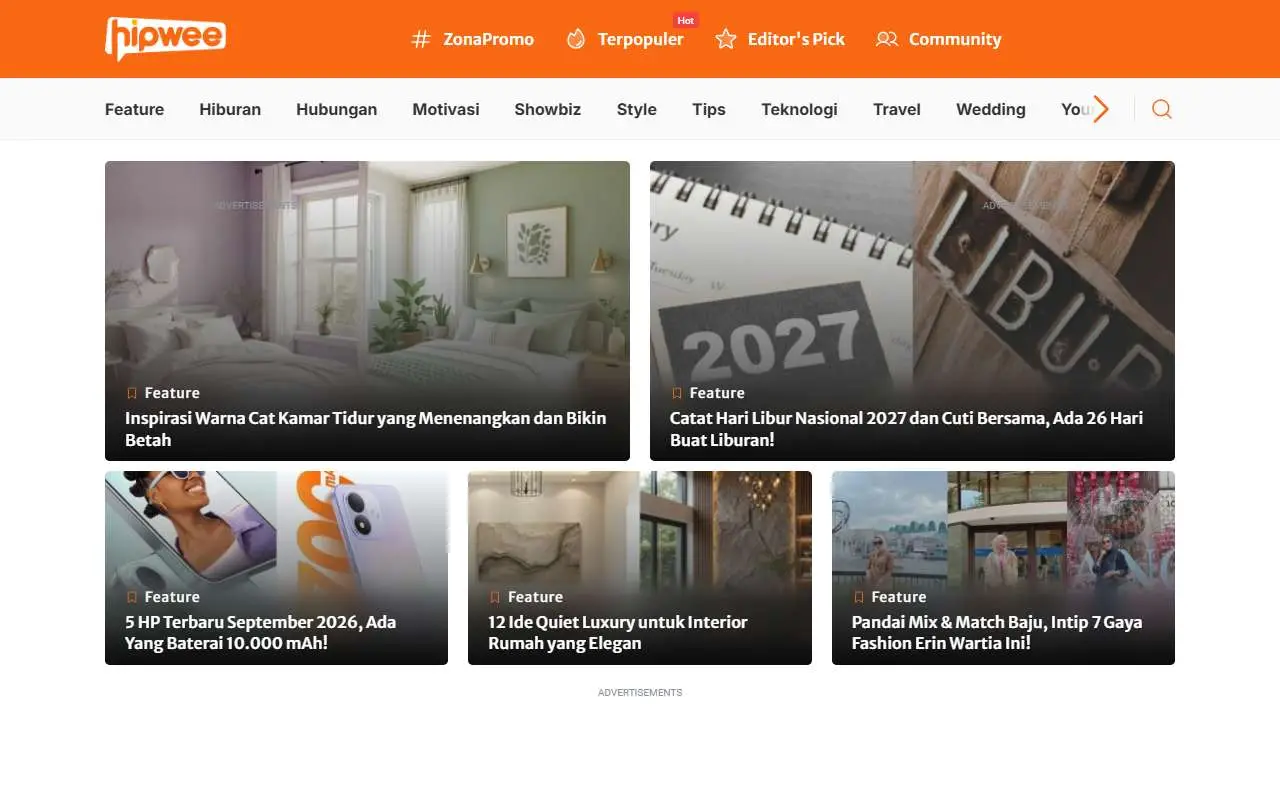This screenshot has height=800, width=1280.
Task: Select the Motivasi category
Action: (446, 109)
